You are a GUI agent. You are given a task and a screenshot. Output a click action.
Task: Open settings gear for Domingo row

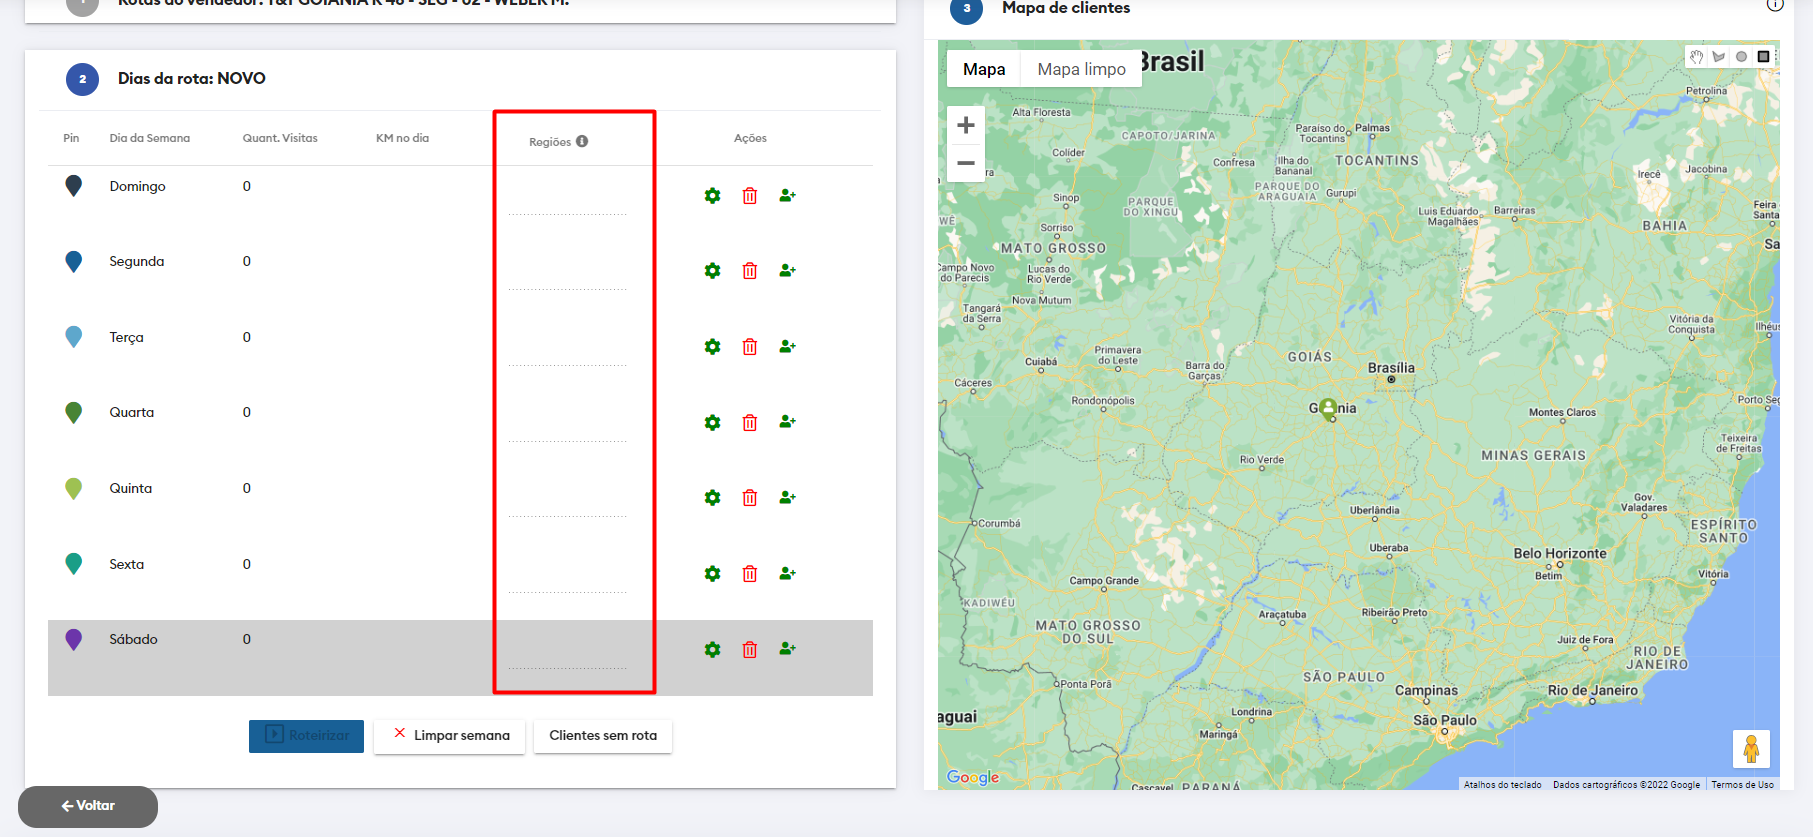pos(712,196)
